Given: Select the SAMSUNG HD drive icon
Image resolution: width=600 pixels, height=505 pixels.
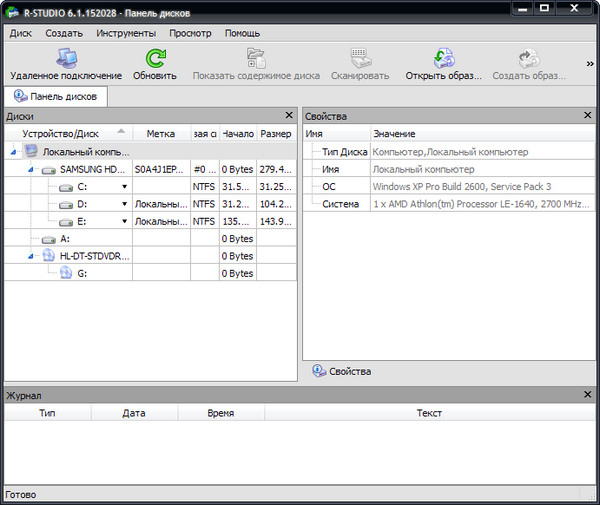Looking at the screenshot, I should click(50, 169).
